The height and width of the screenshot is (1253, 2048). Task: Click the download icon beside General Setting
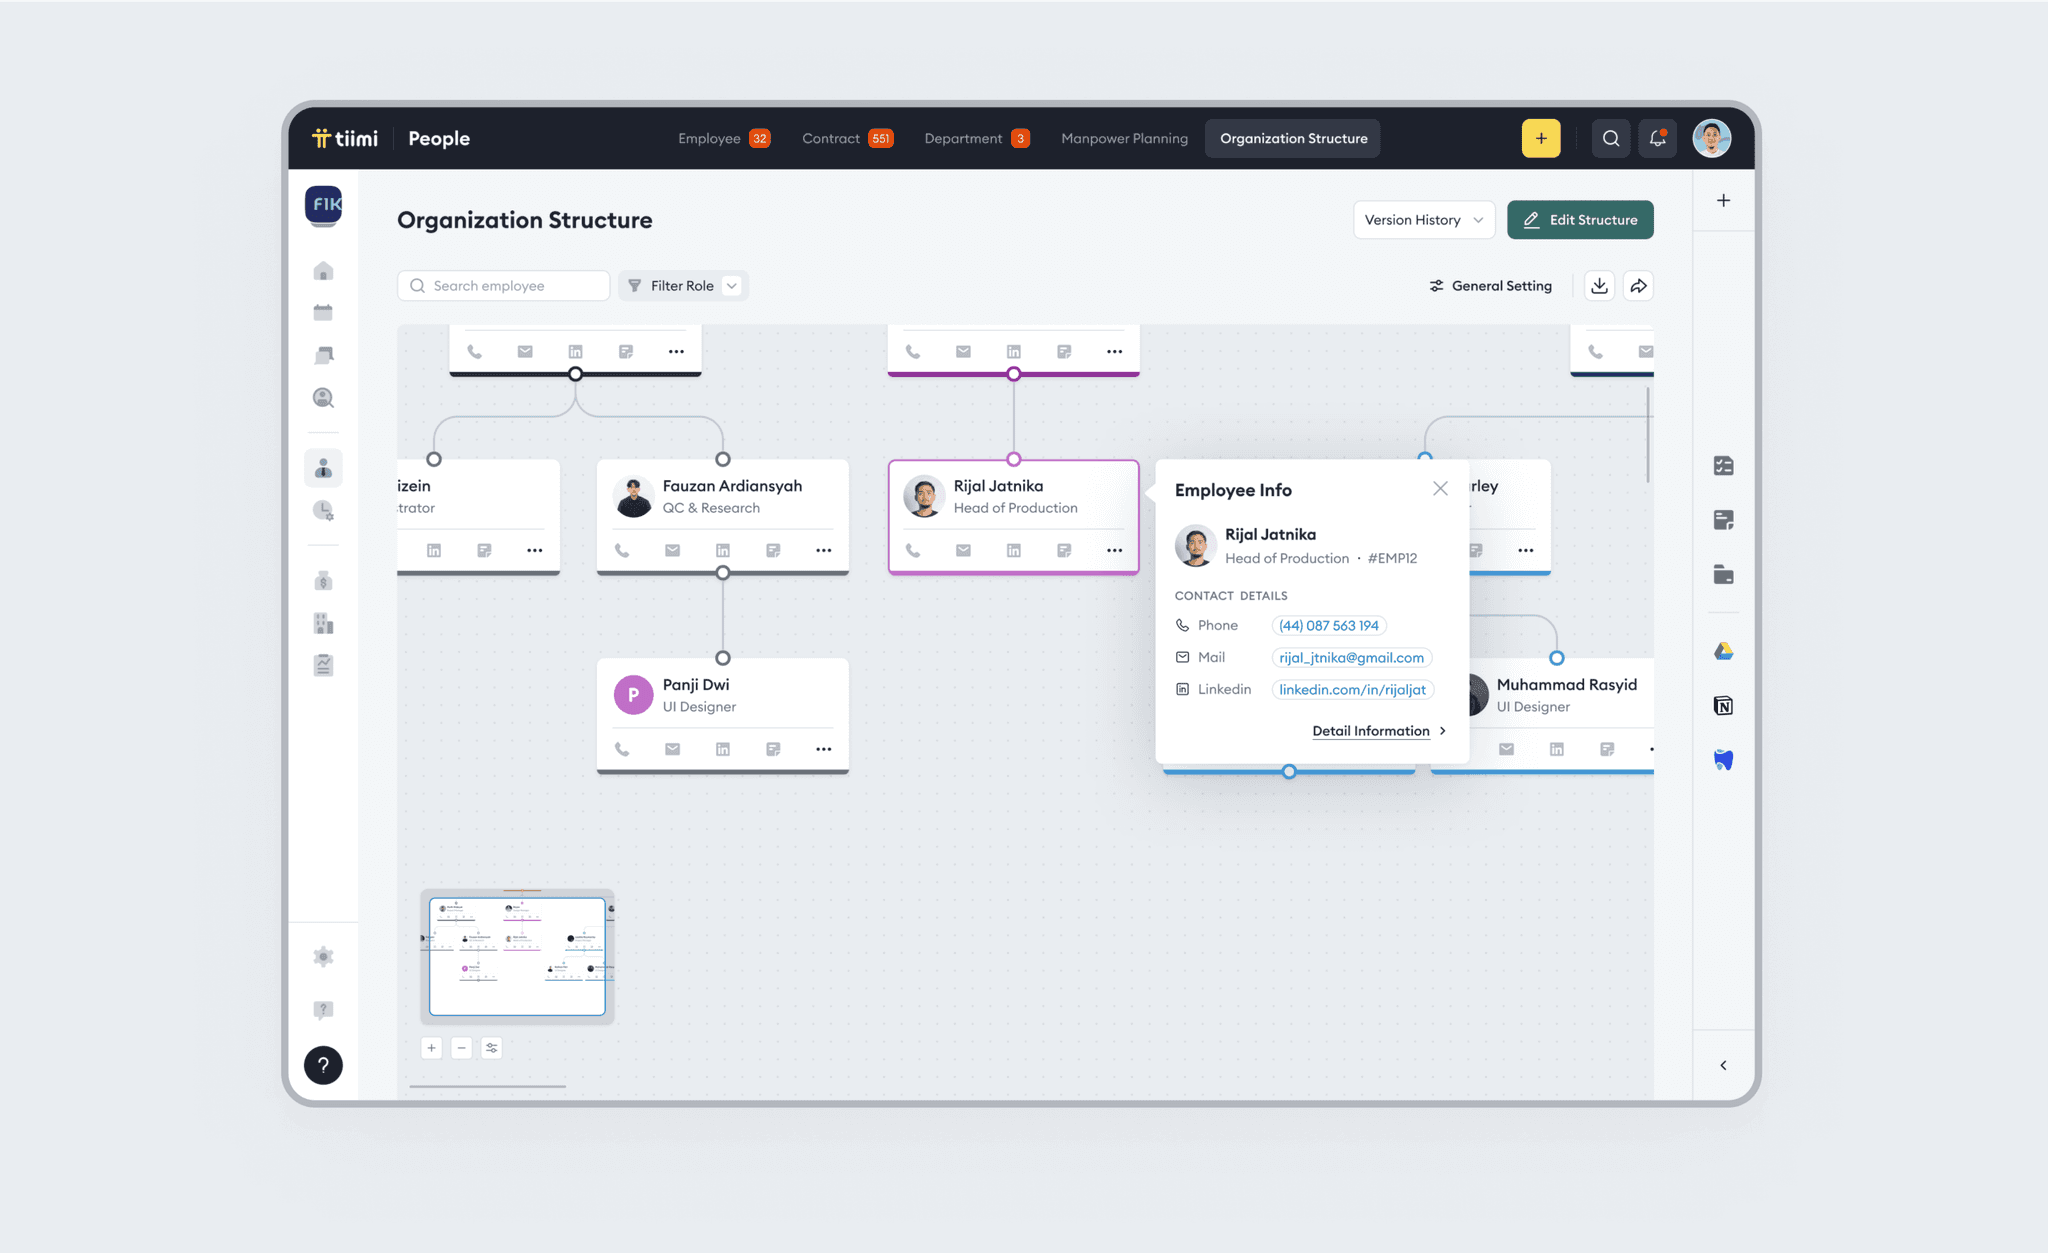pyautogui.click(x=1599, y=286)
